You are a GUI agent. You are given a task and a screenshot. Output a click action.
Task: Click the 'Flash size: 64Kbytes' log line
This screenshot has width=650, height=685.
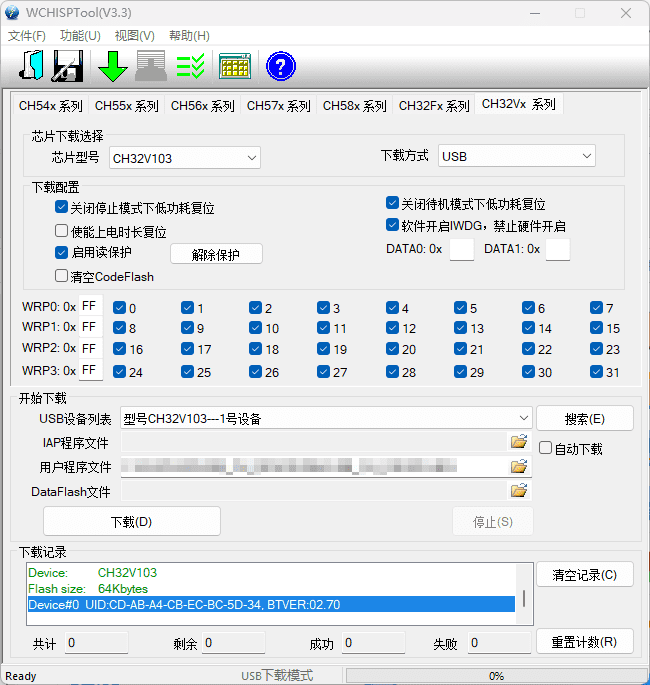(x=88, y=588)
